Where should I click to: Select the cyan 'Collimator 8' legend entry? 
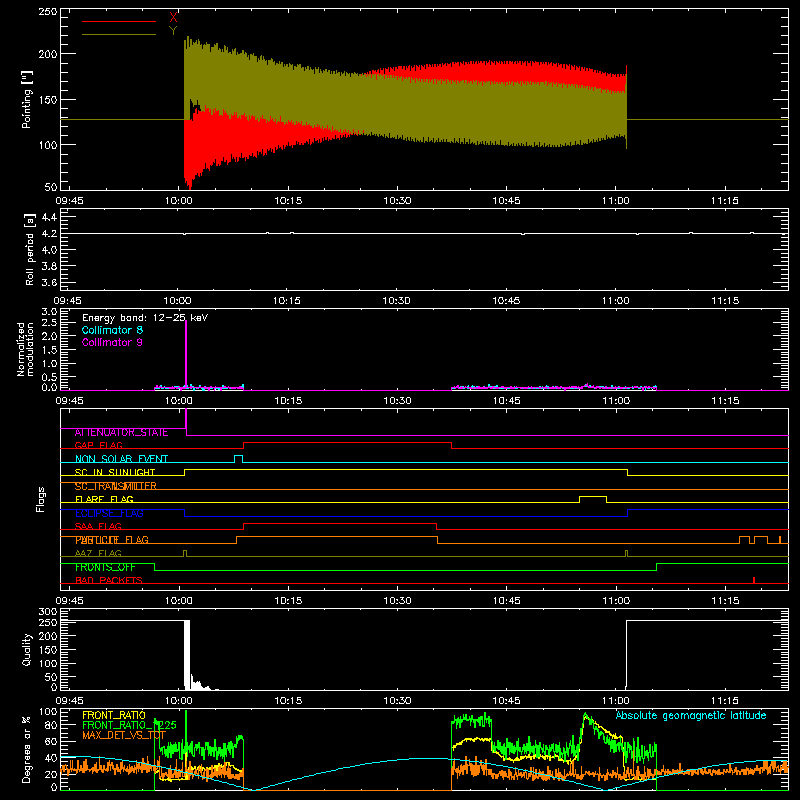click(x=112, y=330)
